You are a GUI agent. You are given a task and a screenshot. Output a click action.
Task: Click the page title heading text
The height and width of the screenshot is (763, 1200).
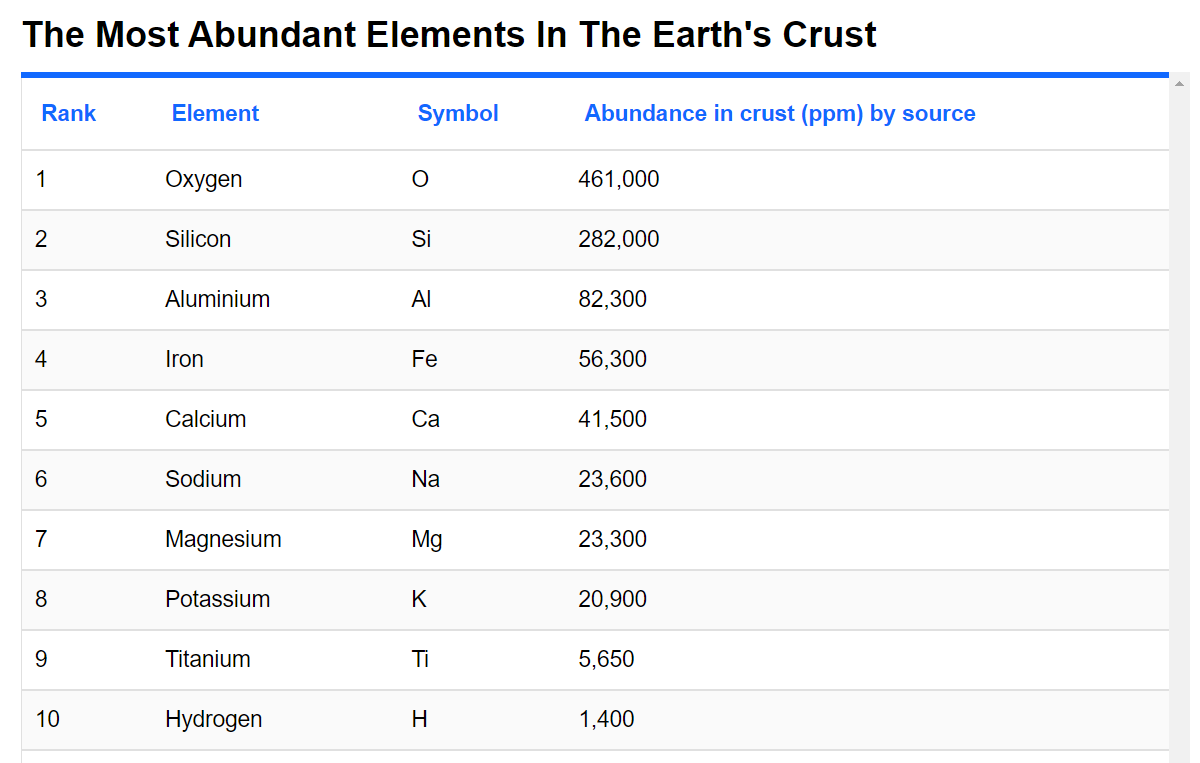click(x=450, y=35)
